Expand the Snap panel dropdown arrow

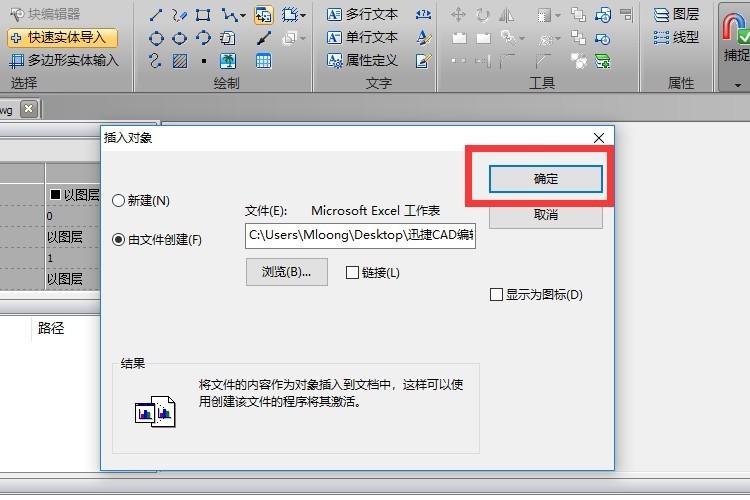coord(738,85)
